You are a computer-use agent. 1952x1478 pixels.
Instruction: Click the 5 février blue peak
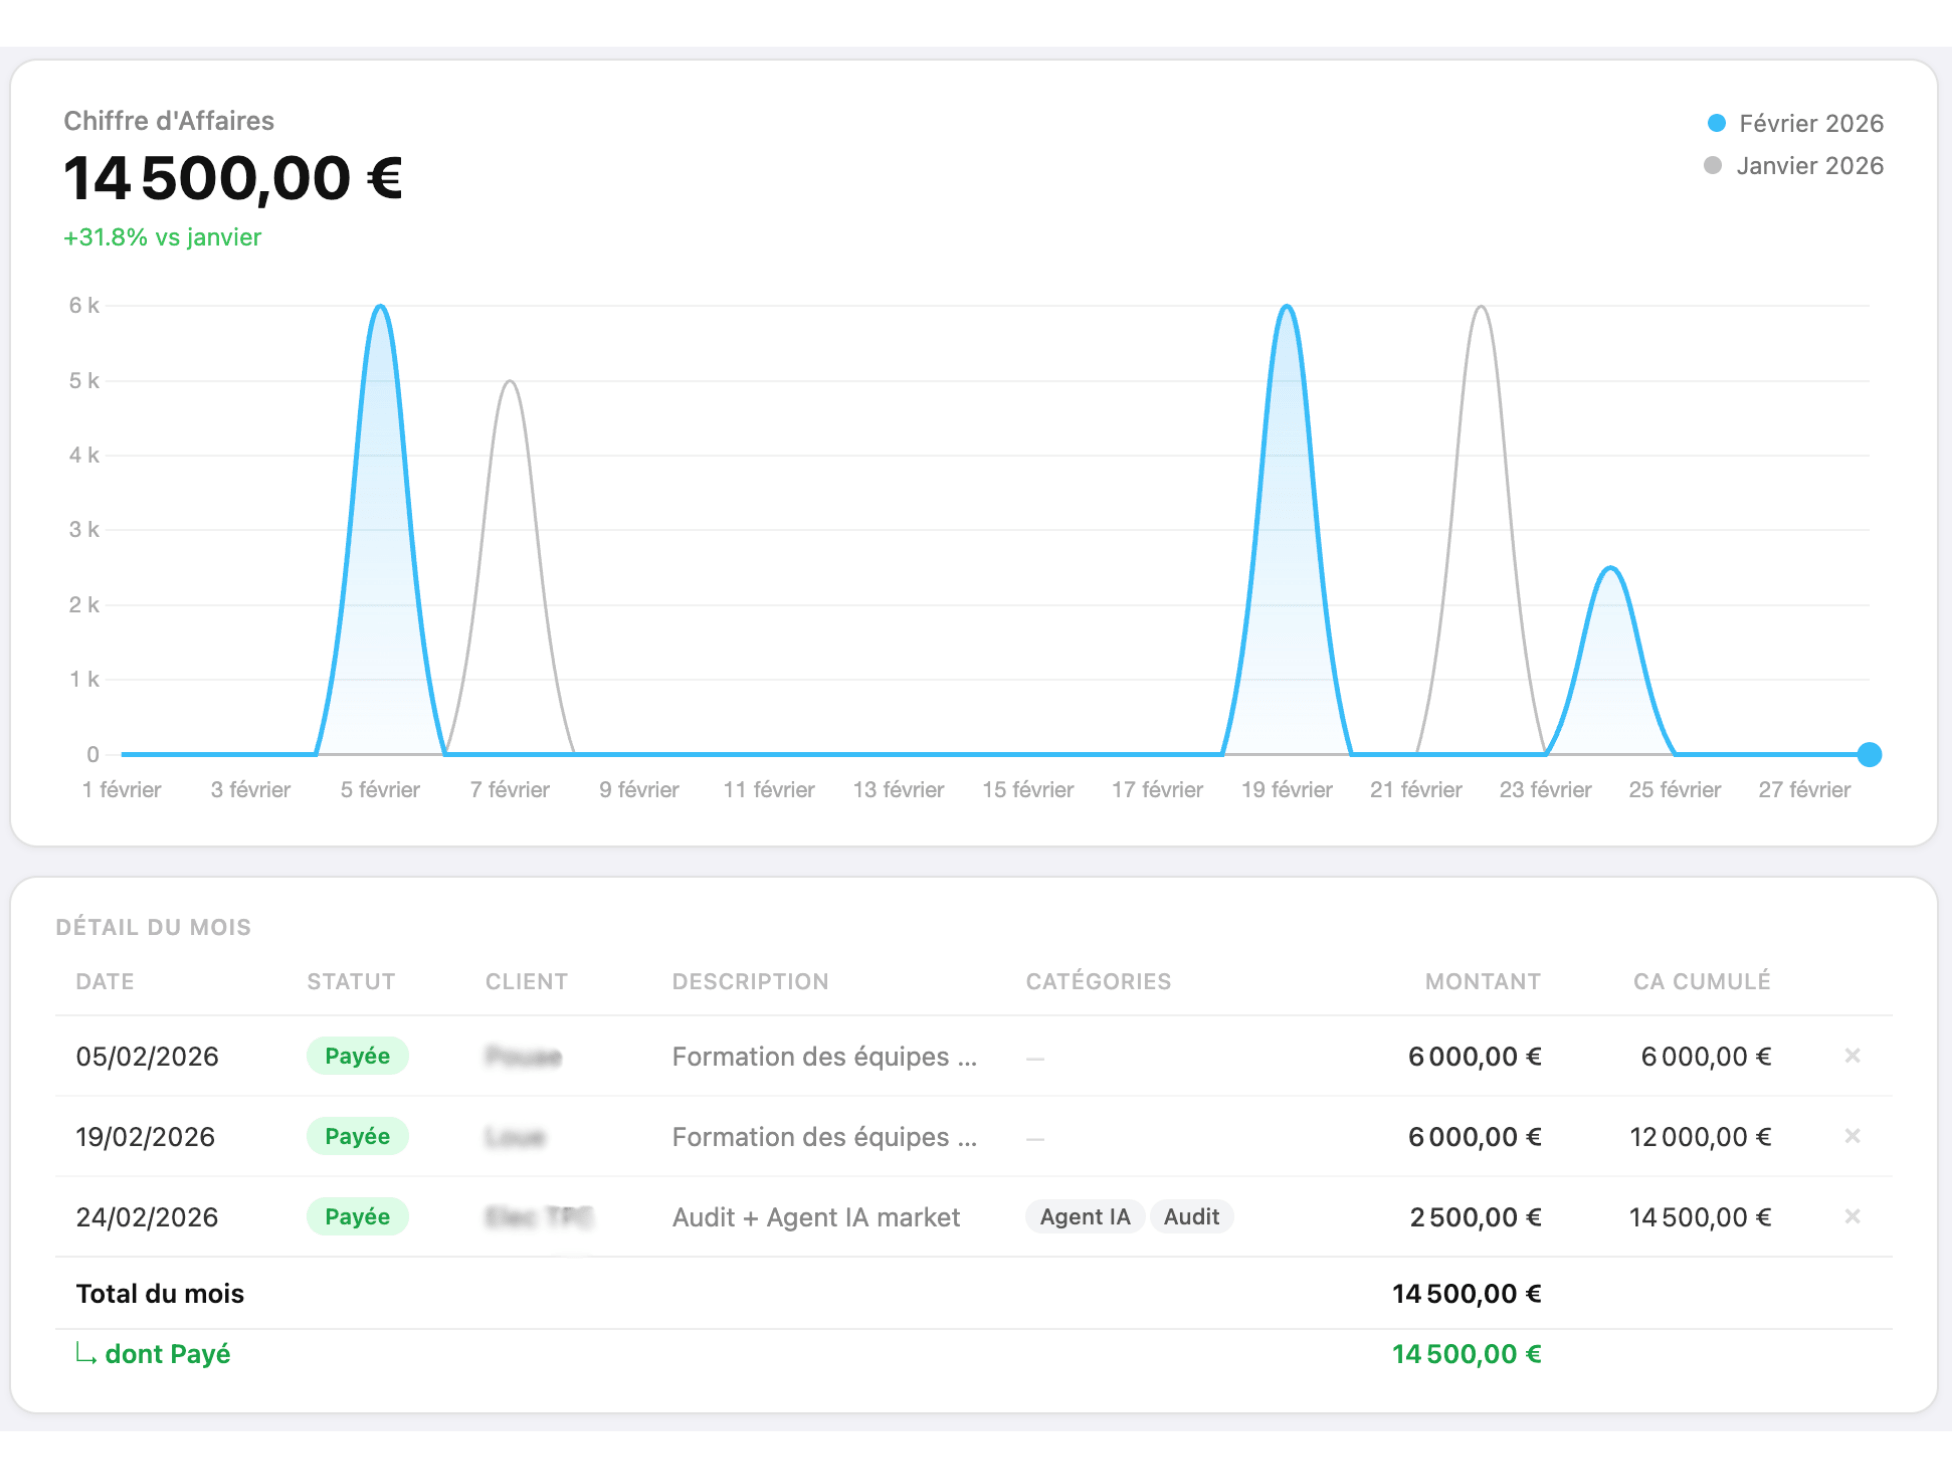(380, 307)
